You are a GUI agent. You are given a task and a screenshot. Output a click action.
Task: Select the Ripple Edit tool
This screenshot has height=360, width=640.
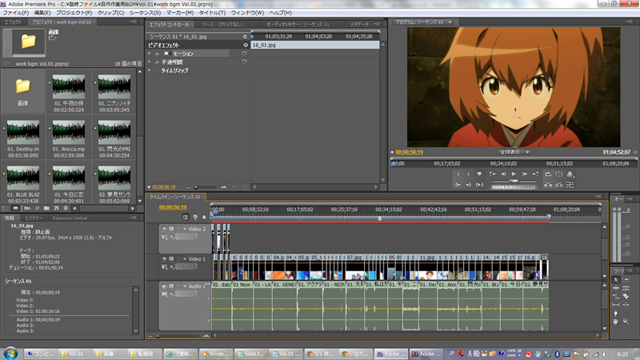(616, 288)
